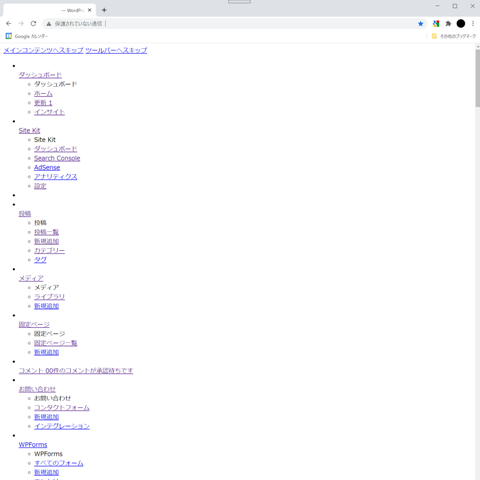Screen dimensions: 480x480
Task: Open ダッシュボード under Site Kit
Action: click(x=55, y=149)
